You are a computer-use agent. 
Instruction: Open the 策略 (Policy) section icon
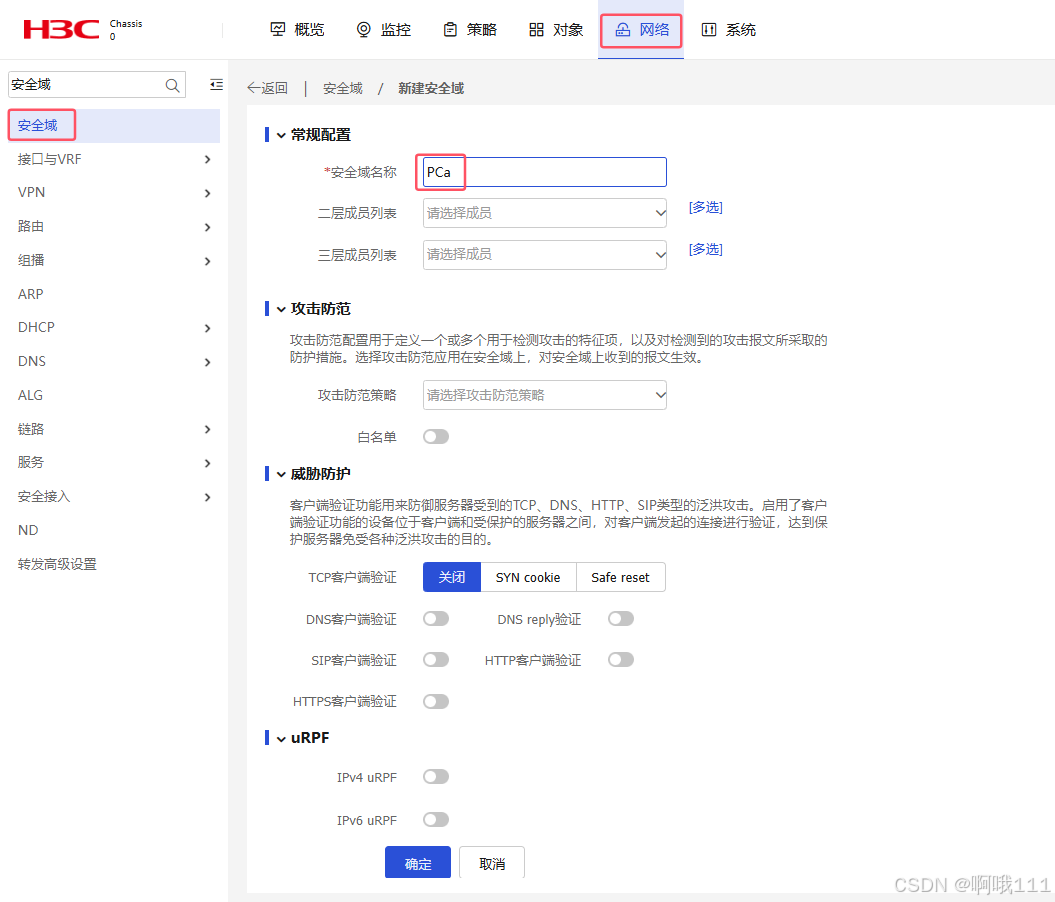[448, 29]
